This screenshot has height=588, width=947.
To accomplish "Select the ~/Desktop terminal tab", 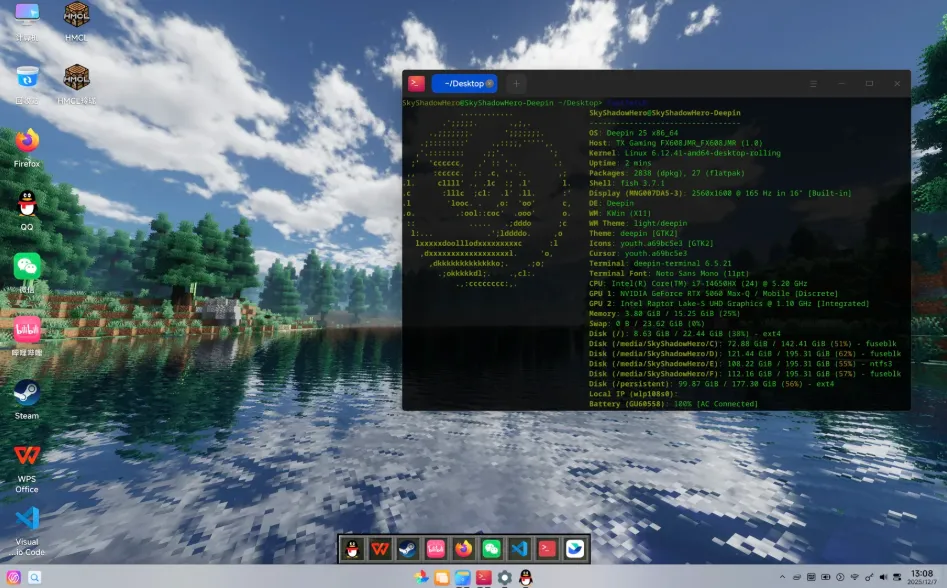I will pyautogui.click(x=464, y=84).
